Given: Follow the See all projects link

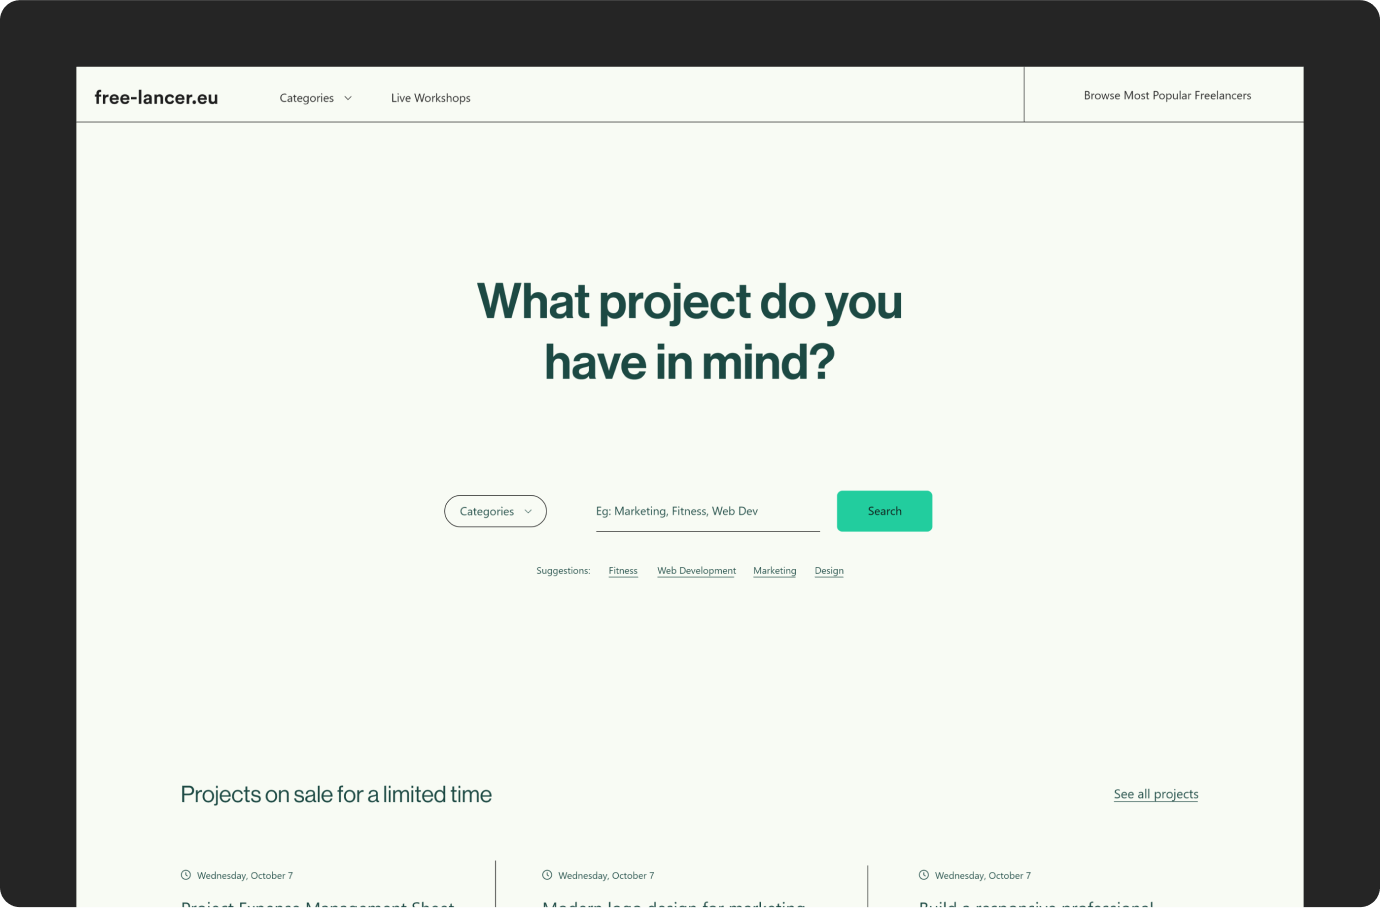Looking at the screenshot, I should [1156, 794].
